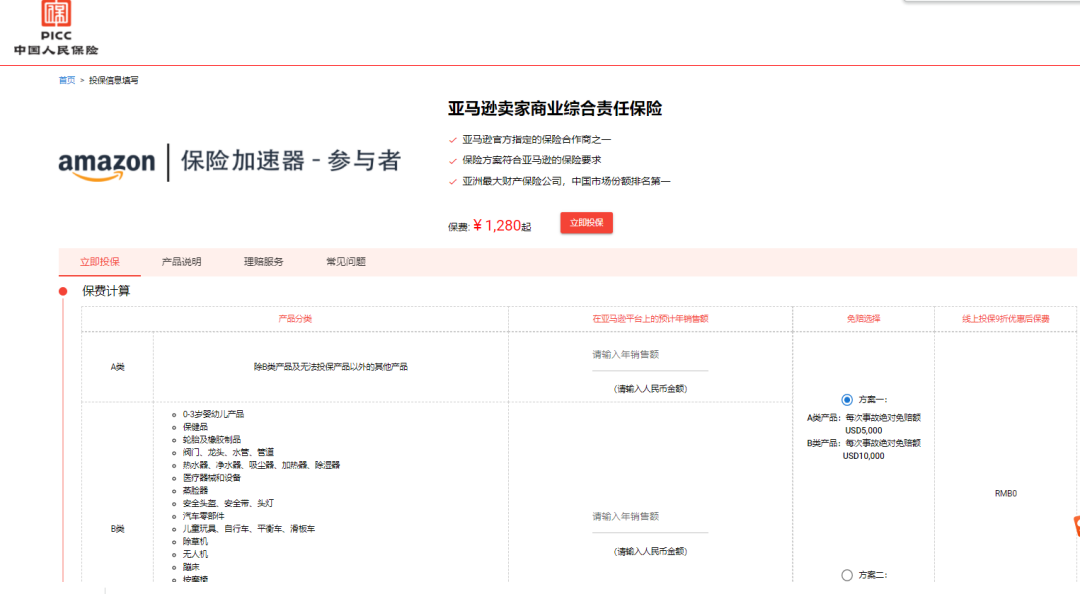Click the 轮胎及橡胶制品 list item
1080x594 pixels.
point(211,440)
